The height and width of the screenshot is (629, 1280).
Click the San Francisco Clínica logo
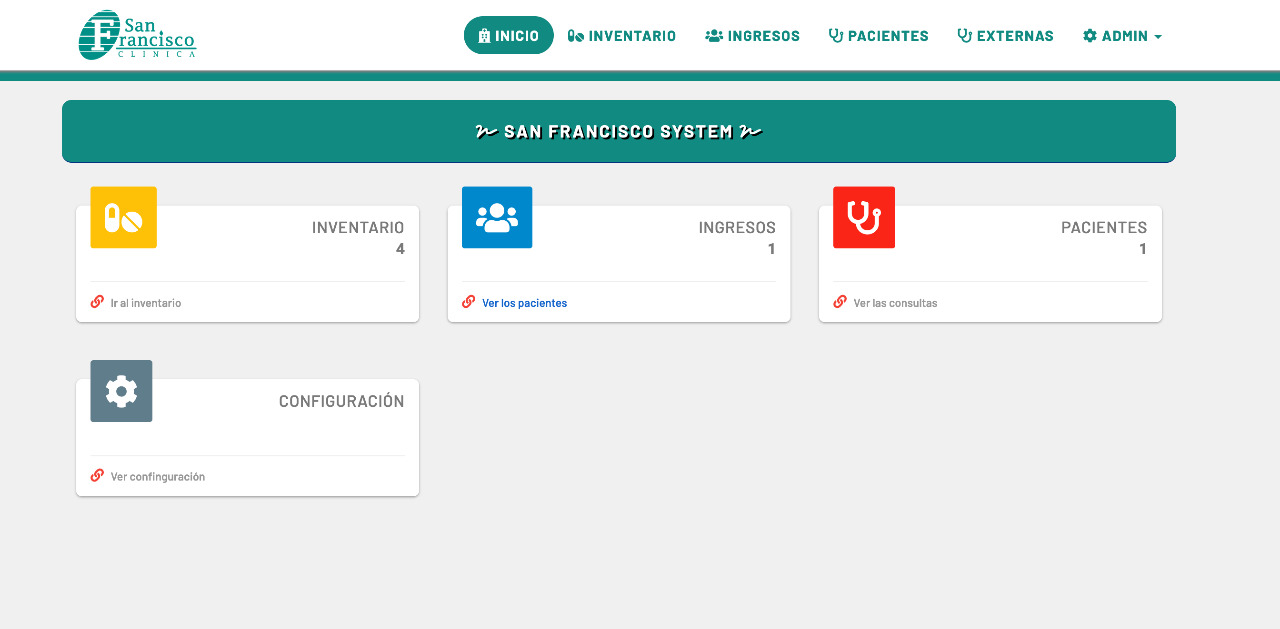137,35
